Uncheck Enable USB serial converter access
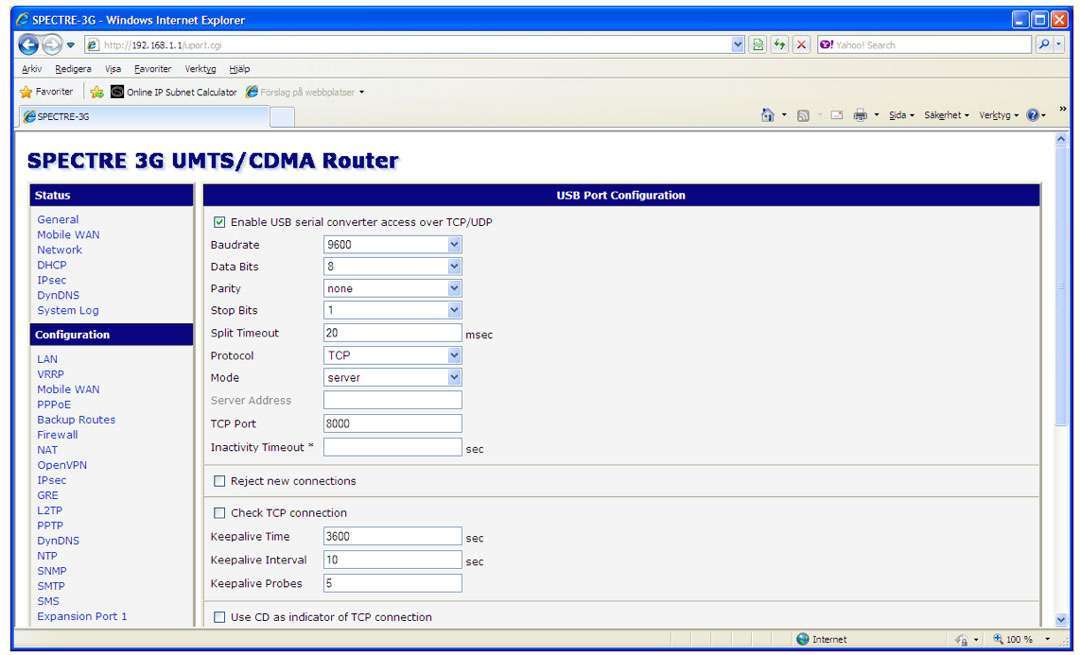Viewport: 1080px width, 655px height. point(219,222)
